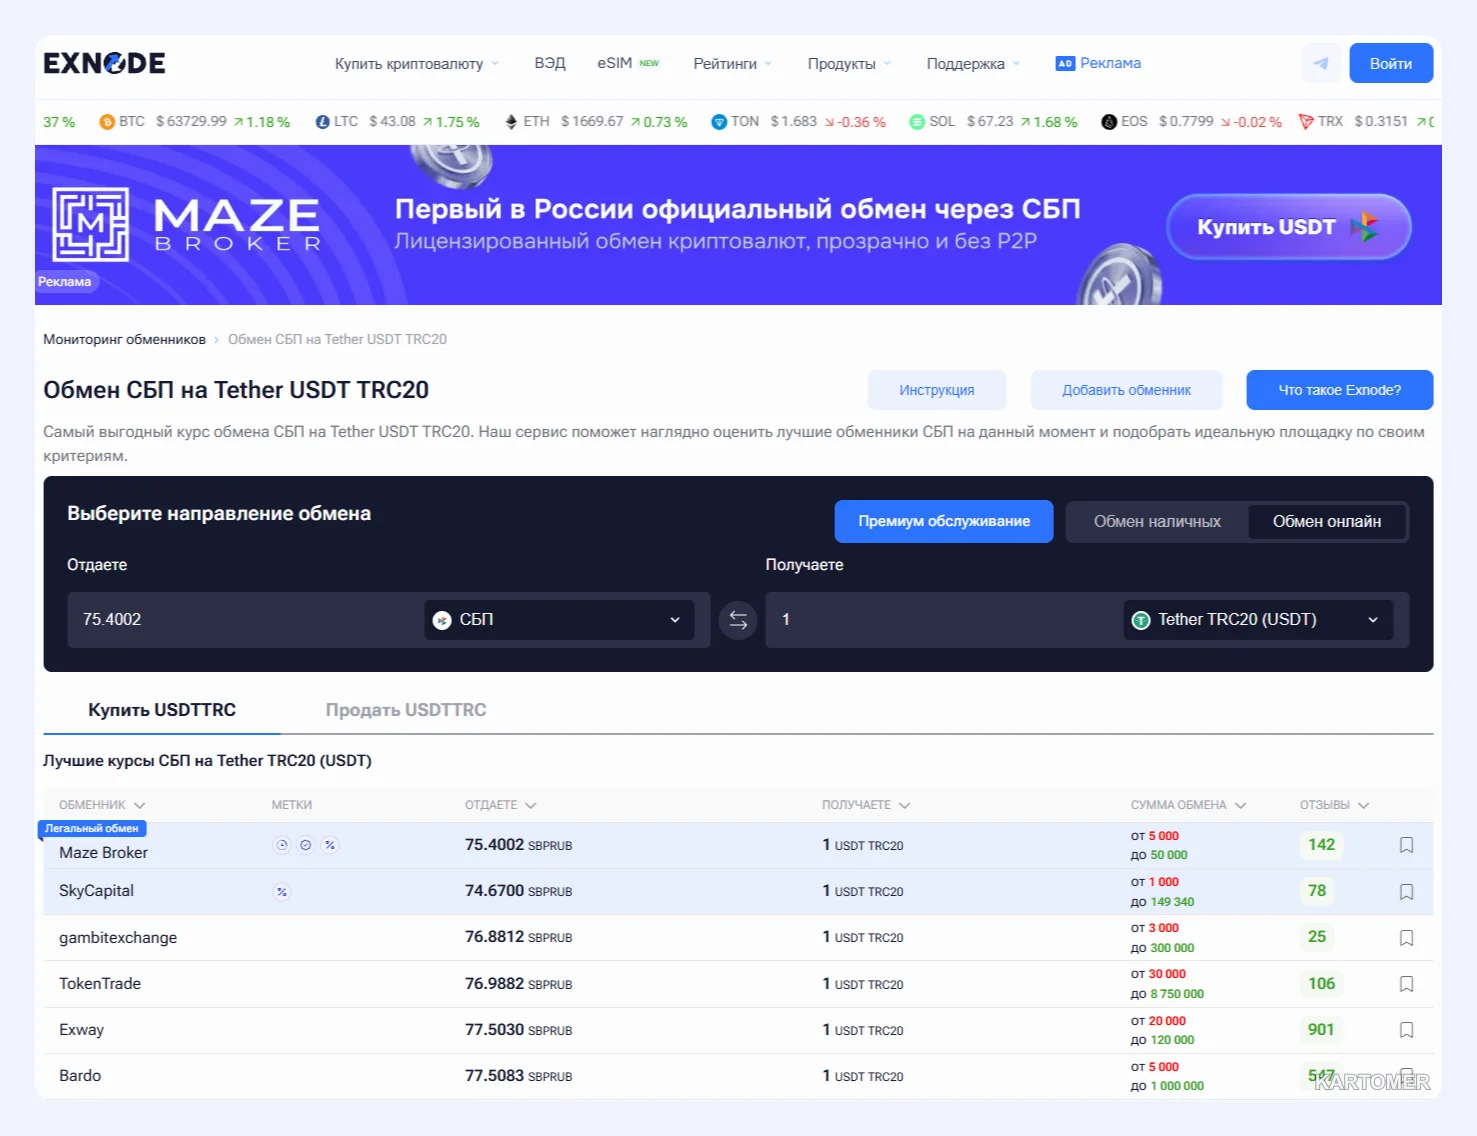
Task: Bookmark the SkyCapital exchanger
Action: tap(1406, 891)
